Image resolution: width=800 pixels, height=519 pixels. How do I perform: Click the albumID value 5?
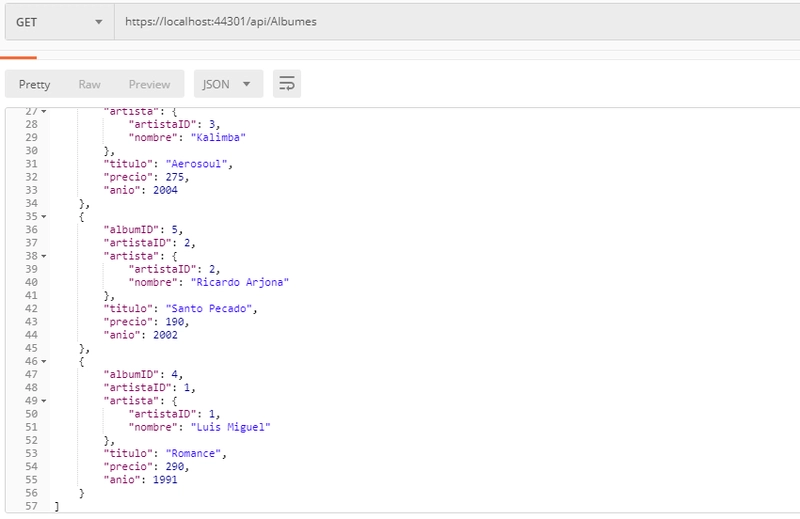coord(174,230)
